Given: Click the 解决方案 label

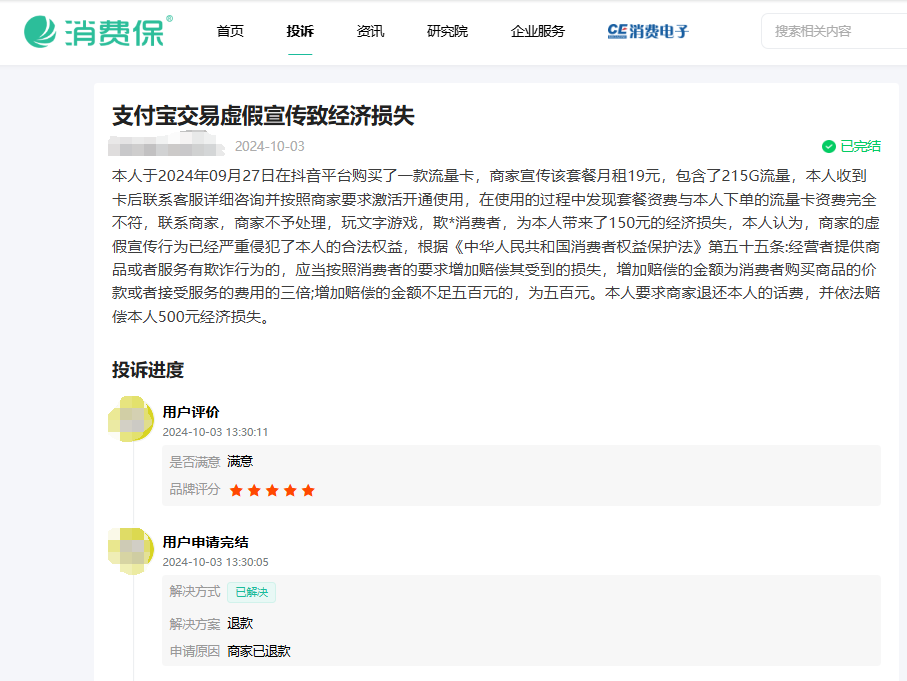Looking at the screenshot, I should 194,624.
